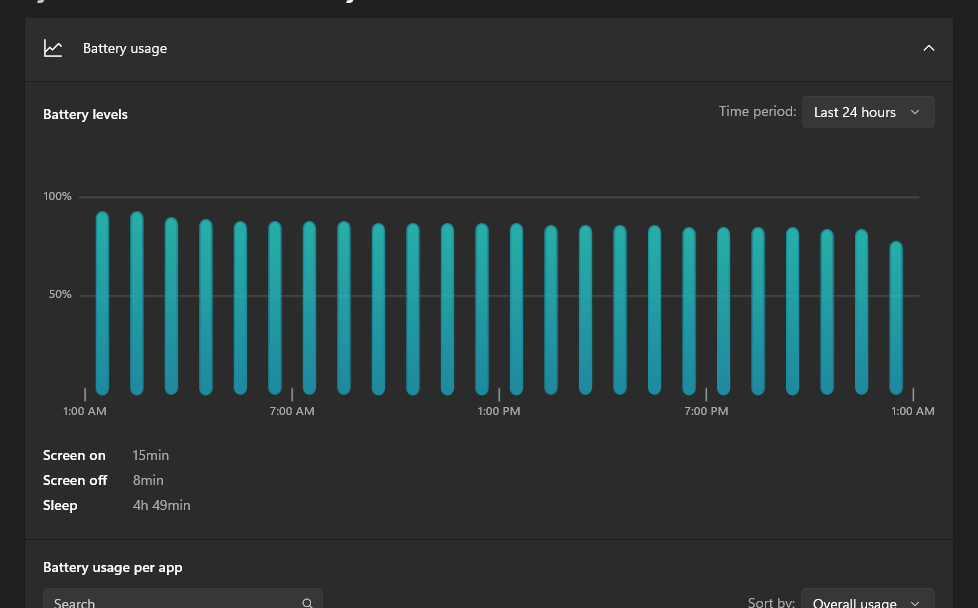978x608 pixels.
Task: Click the 7:00 AM time axis label
Action: pos(292,411)
